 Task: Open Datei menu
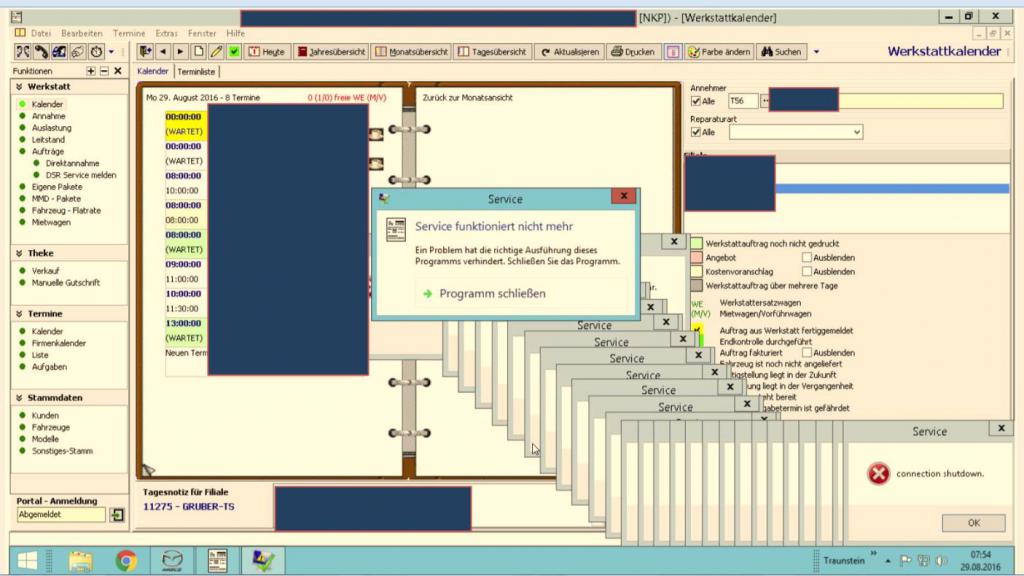coord(40,33)
